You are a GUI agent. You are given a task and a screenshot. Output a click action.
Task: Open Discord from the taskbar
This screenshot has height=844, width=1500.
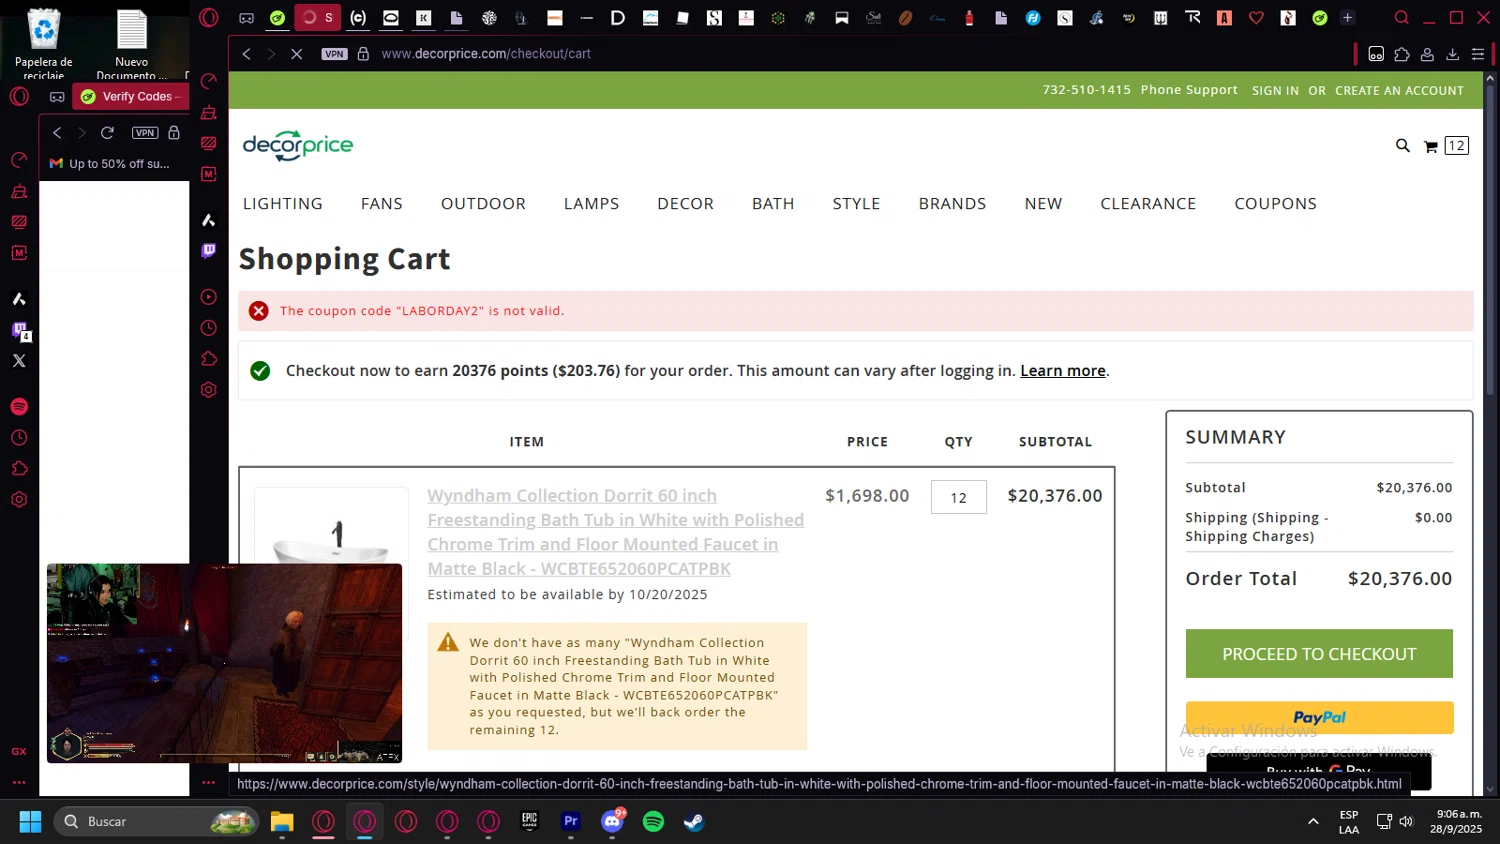(612, 822)
